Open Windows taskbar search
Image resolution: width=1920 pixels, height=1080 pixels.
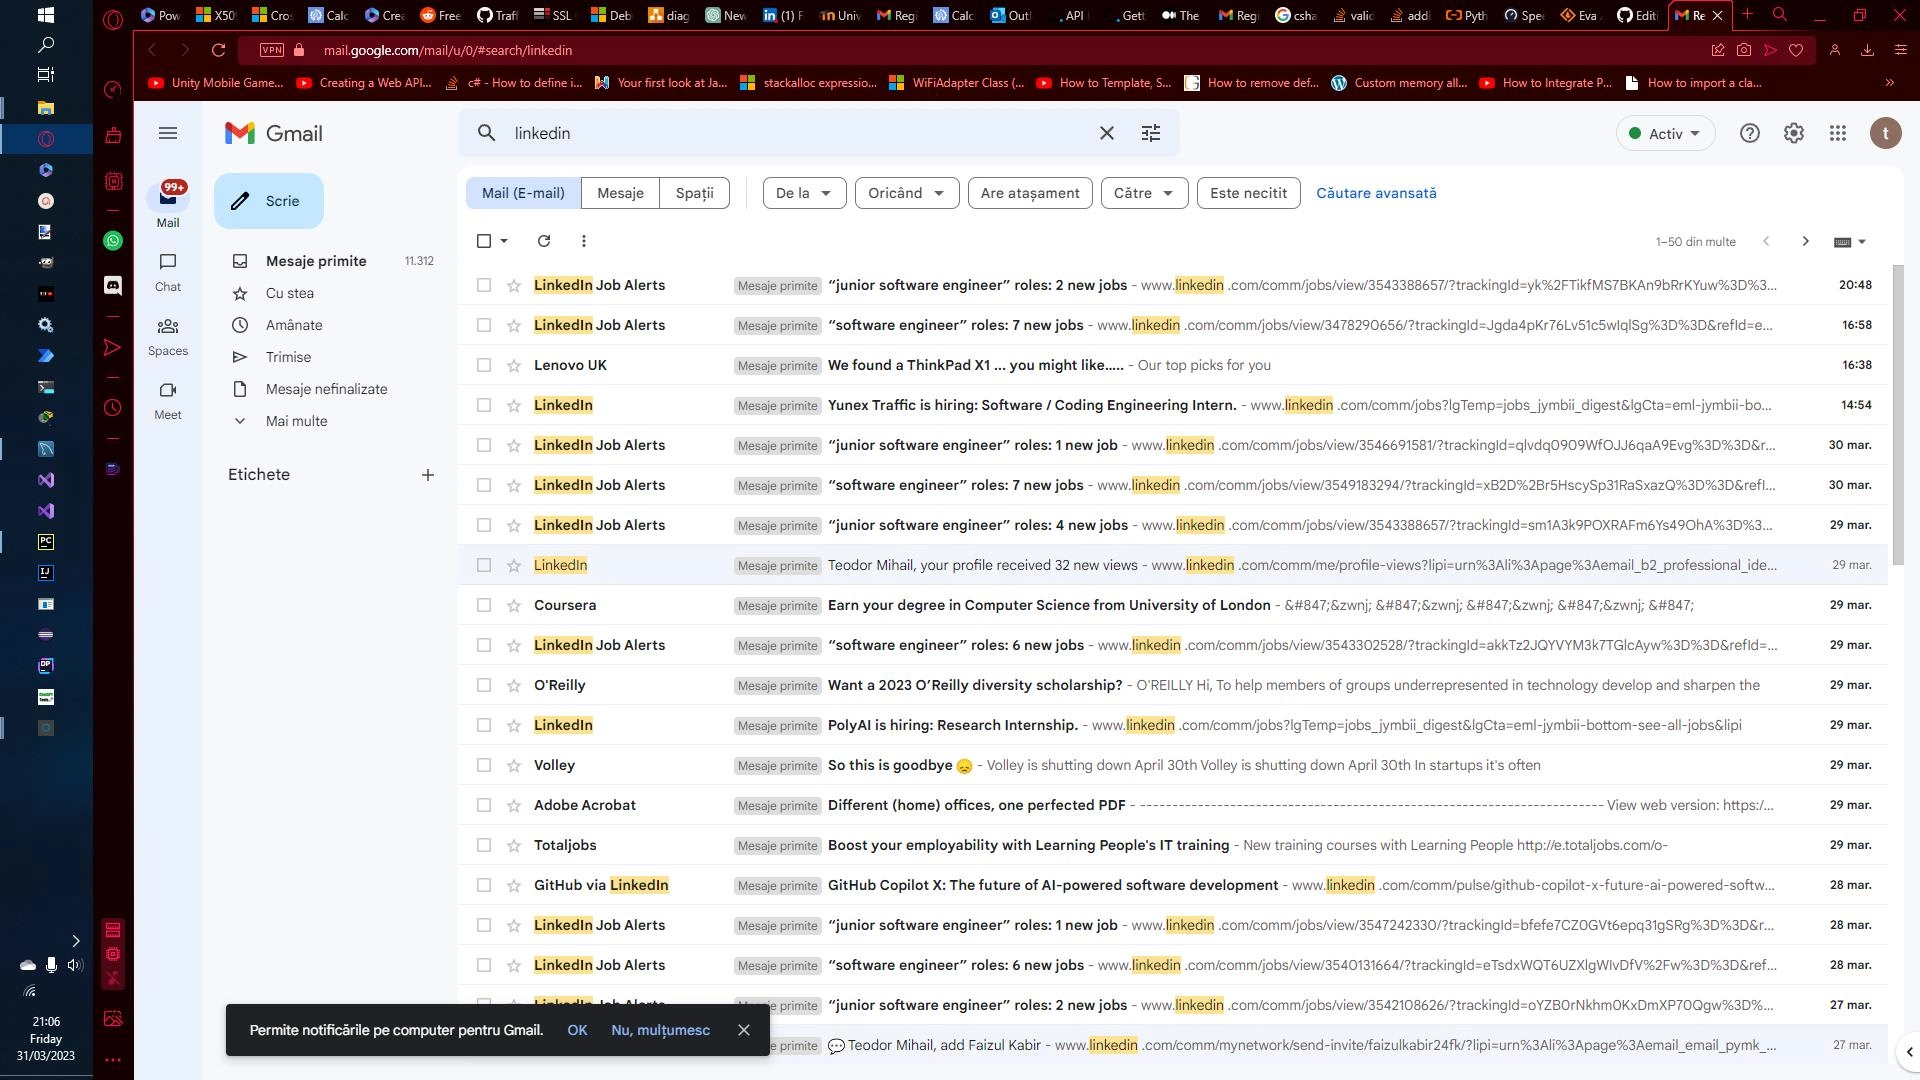pos(46,45)
